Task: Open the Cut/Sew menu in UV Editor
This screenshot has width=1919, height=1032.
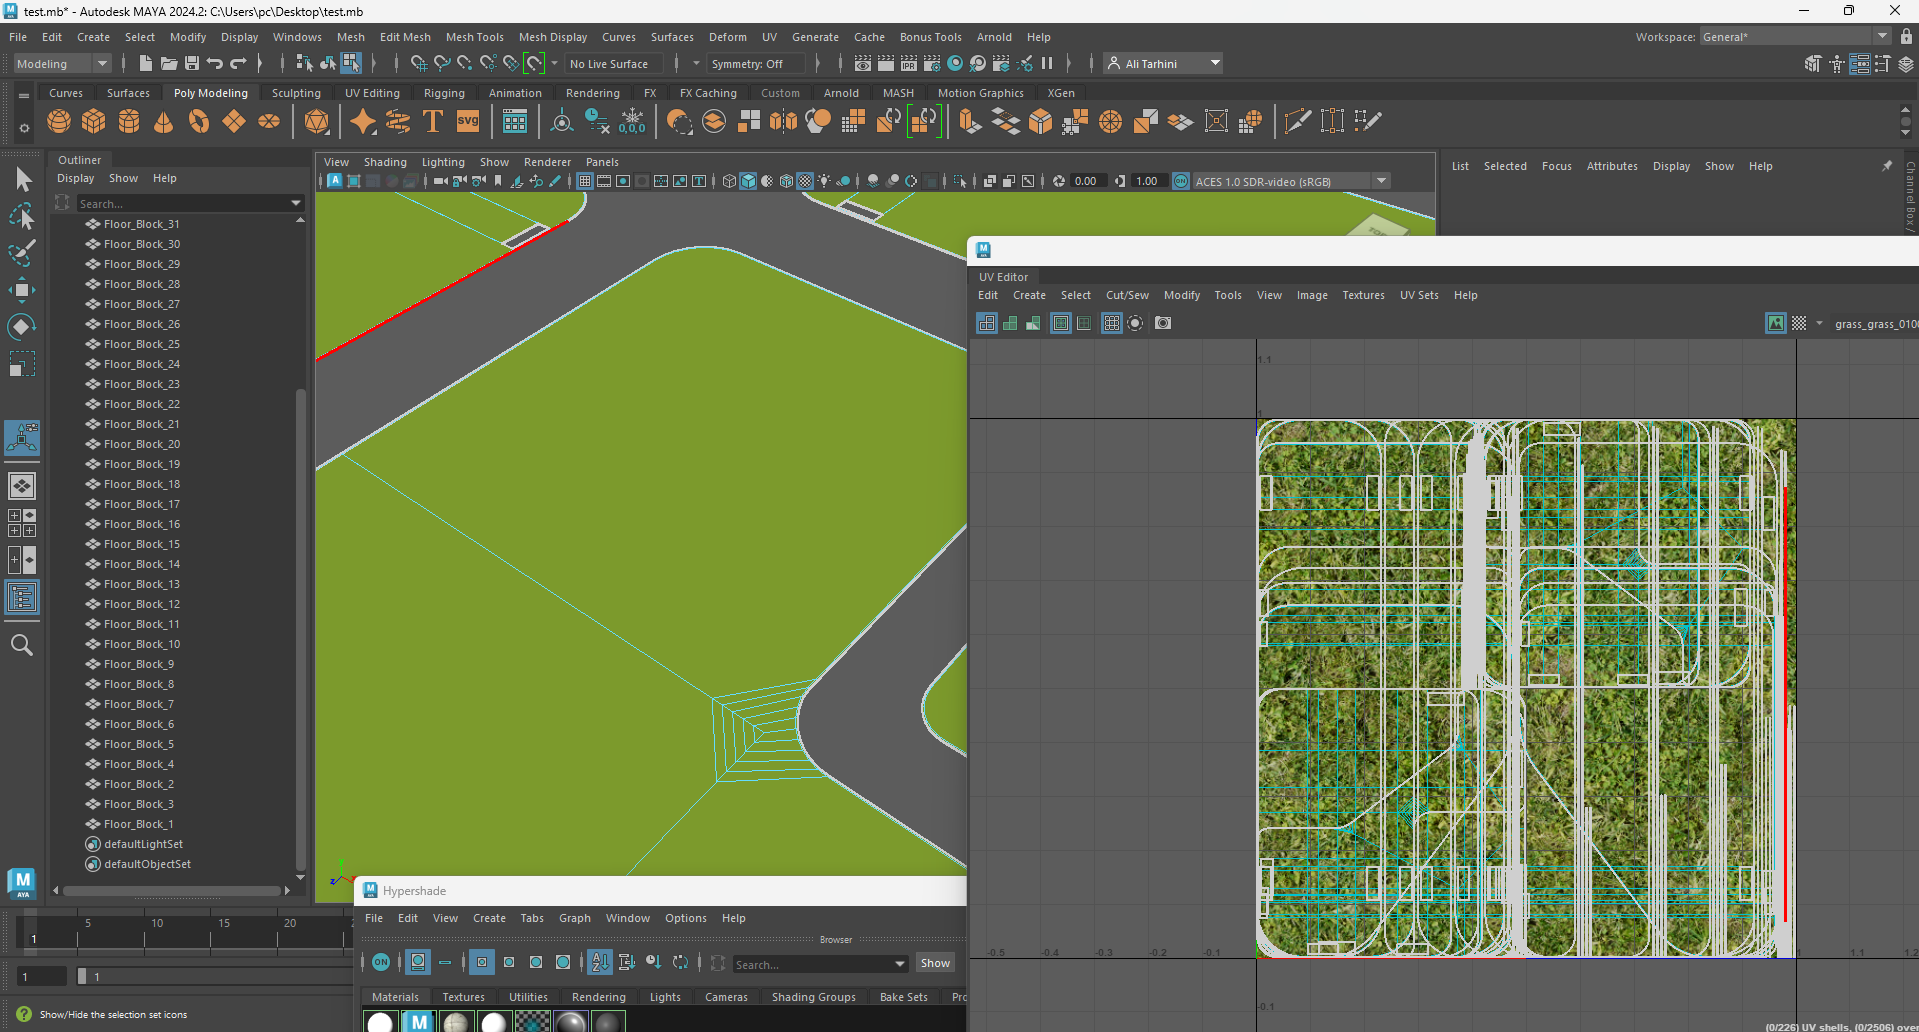Action: pos(1127,295)
